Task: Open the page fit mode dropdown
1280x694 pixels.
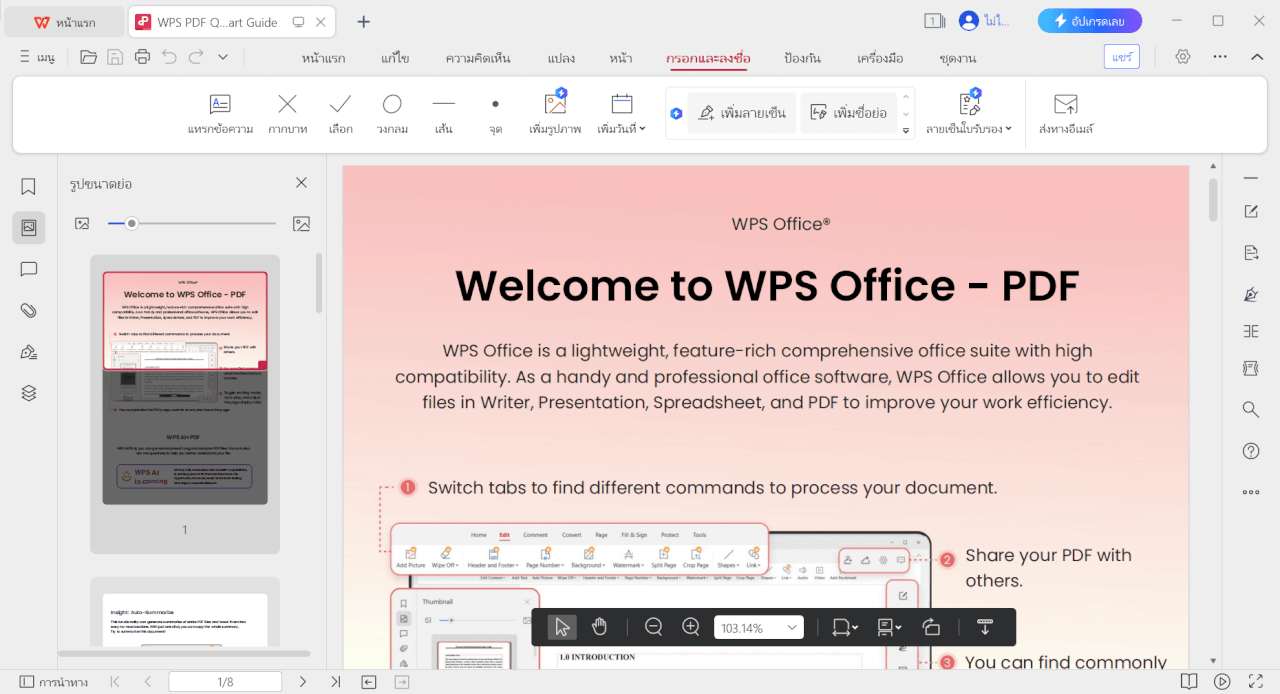Action: [844, 627]
